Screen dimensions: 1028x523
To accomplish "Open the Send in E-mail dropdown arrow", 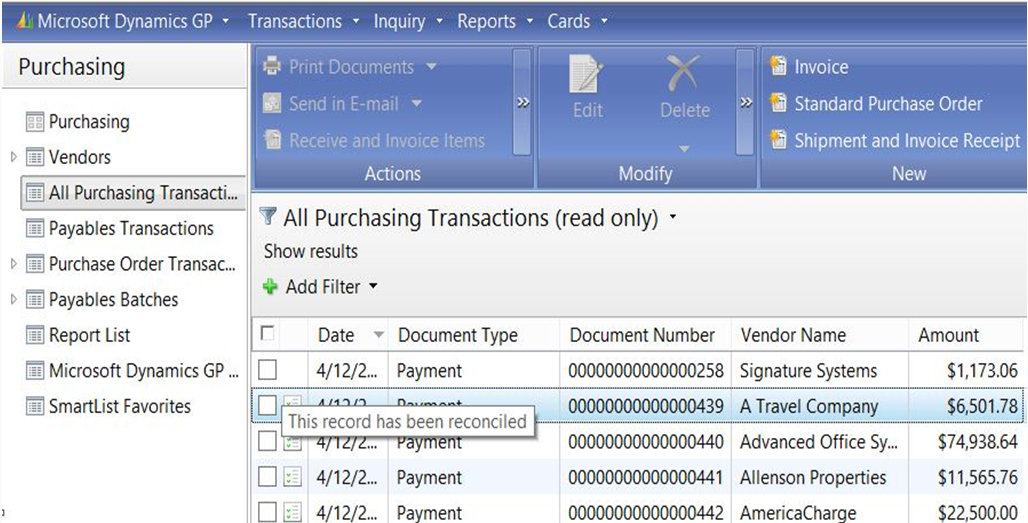I will click(416, 103).
